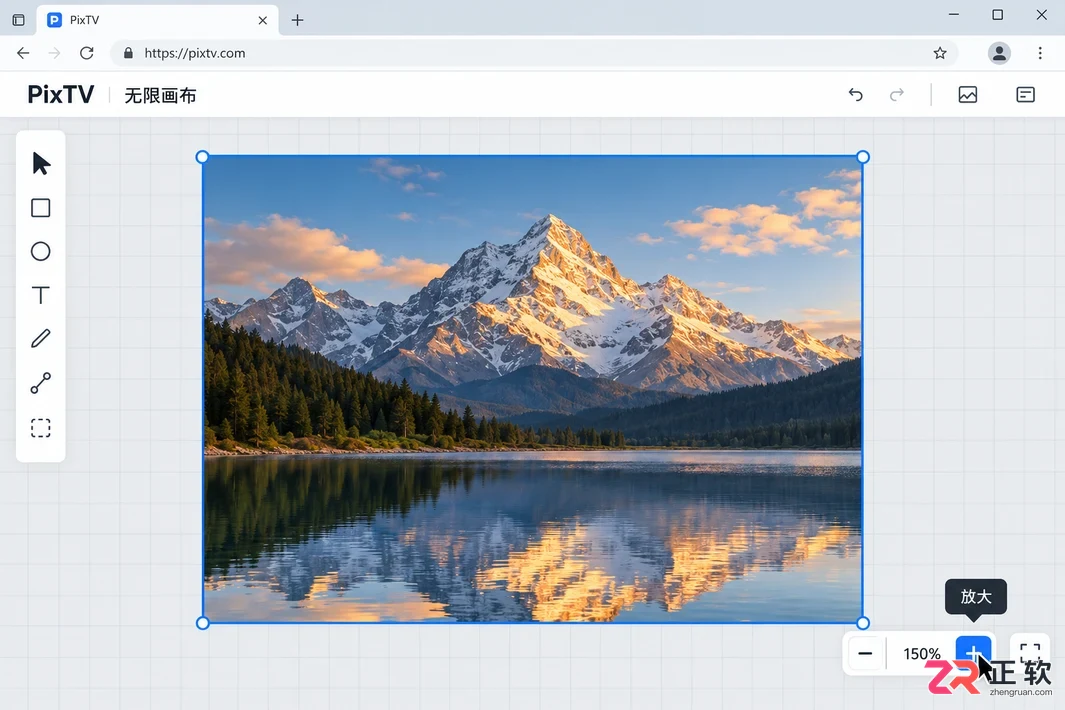The image size is (1065, 710).
Task: Switch to the PixTV browser tab
Action: click(158, 20)
